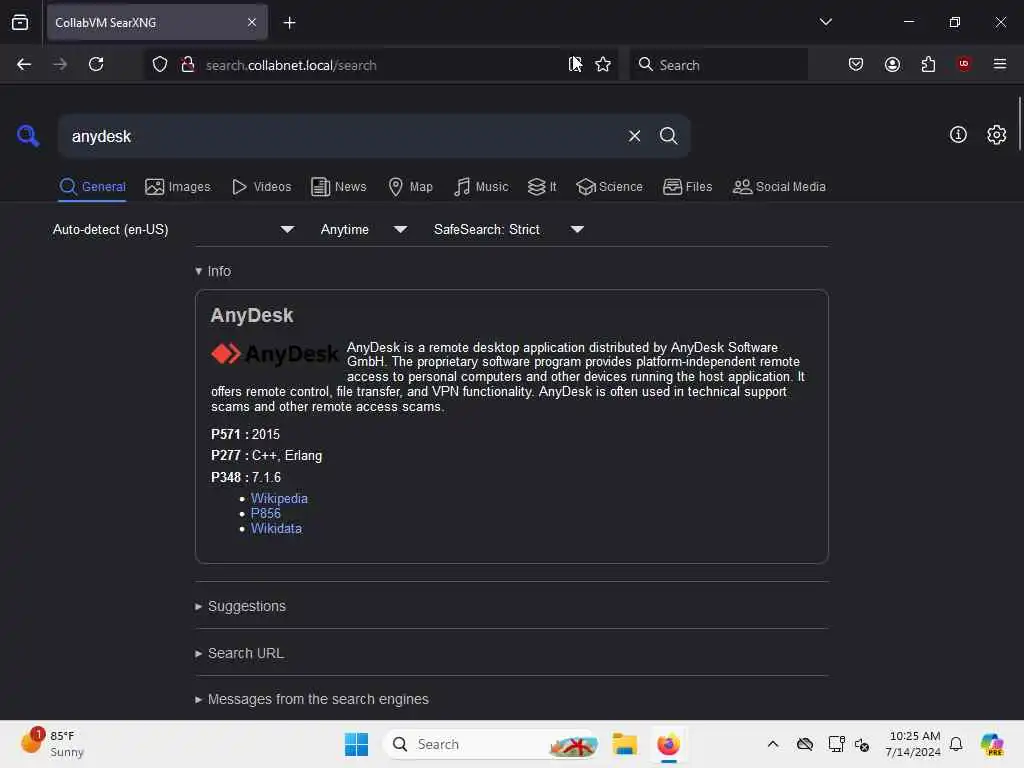The height and width of the screenshot is (768, 1024).
Task: Click the P571 : 2015 row
Action: tap(246, 434)
